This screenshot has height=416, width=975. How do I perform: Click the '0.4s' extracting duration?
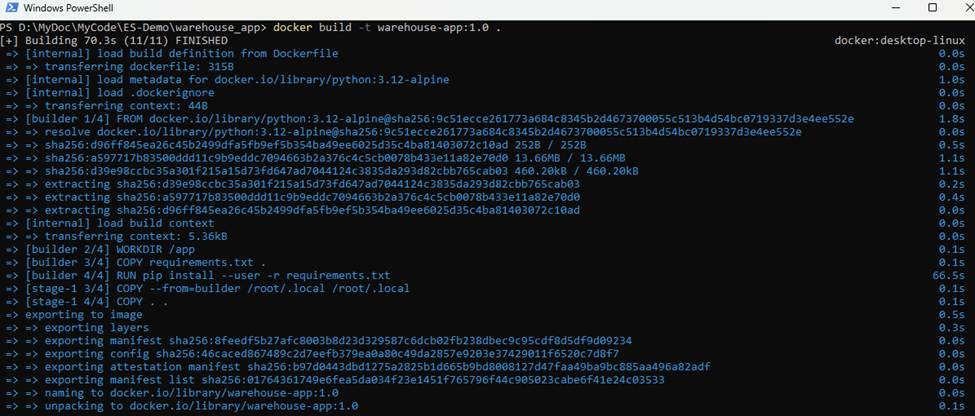click(953, 197)
